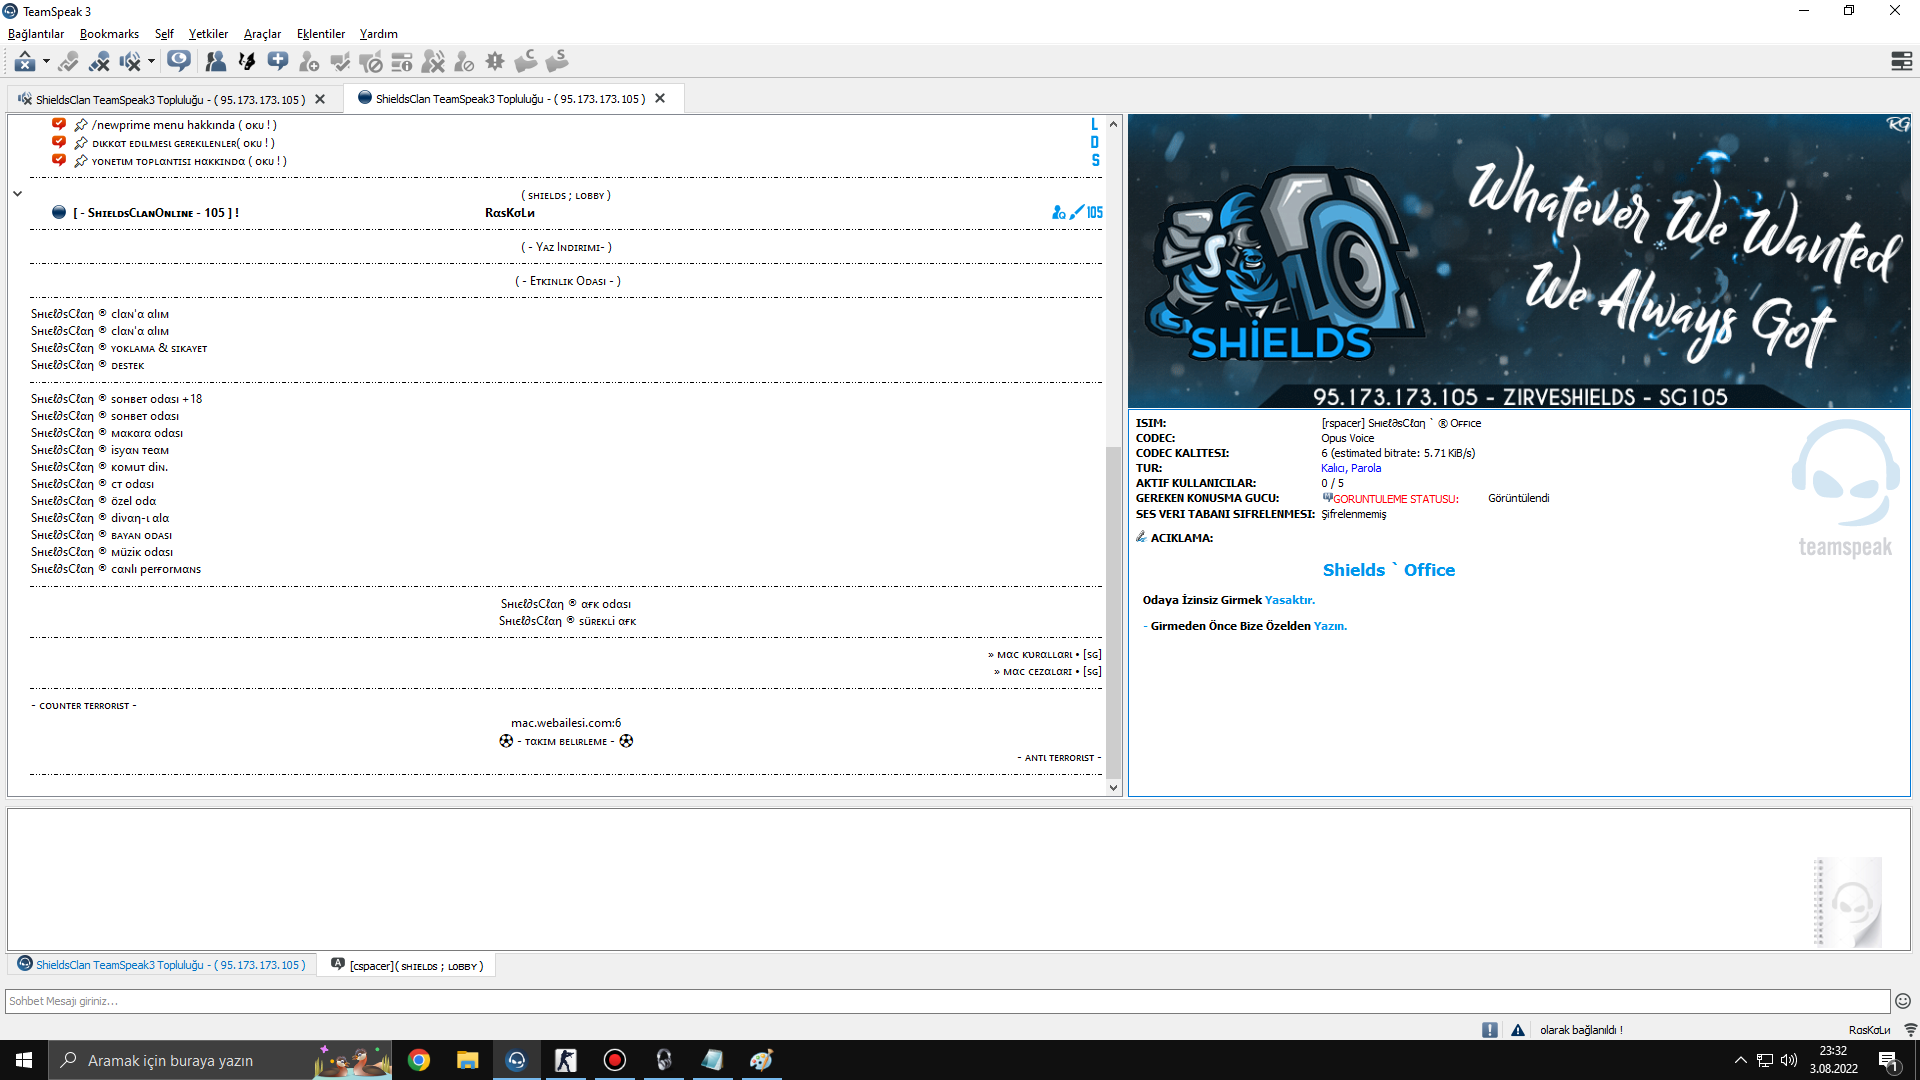Click the hand with S toolbar icon
Screen dimensions: 1920x1080
[557, 62]
